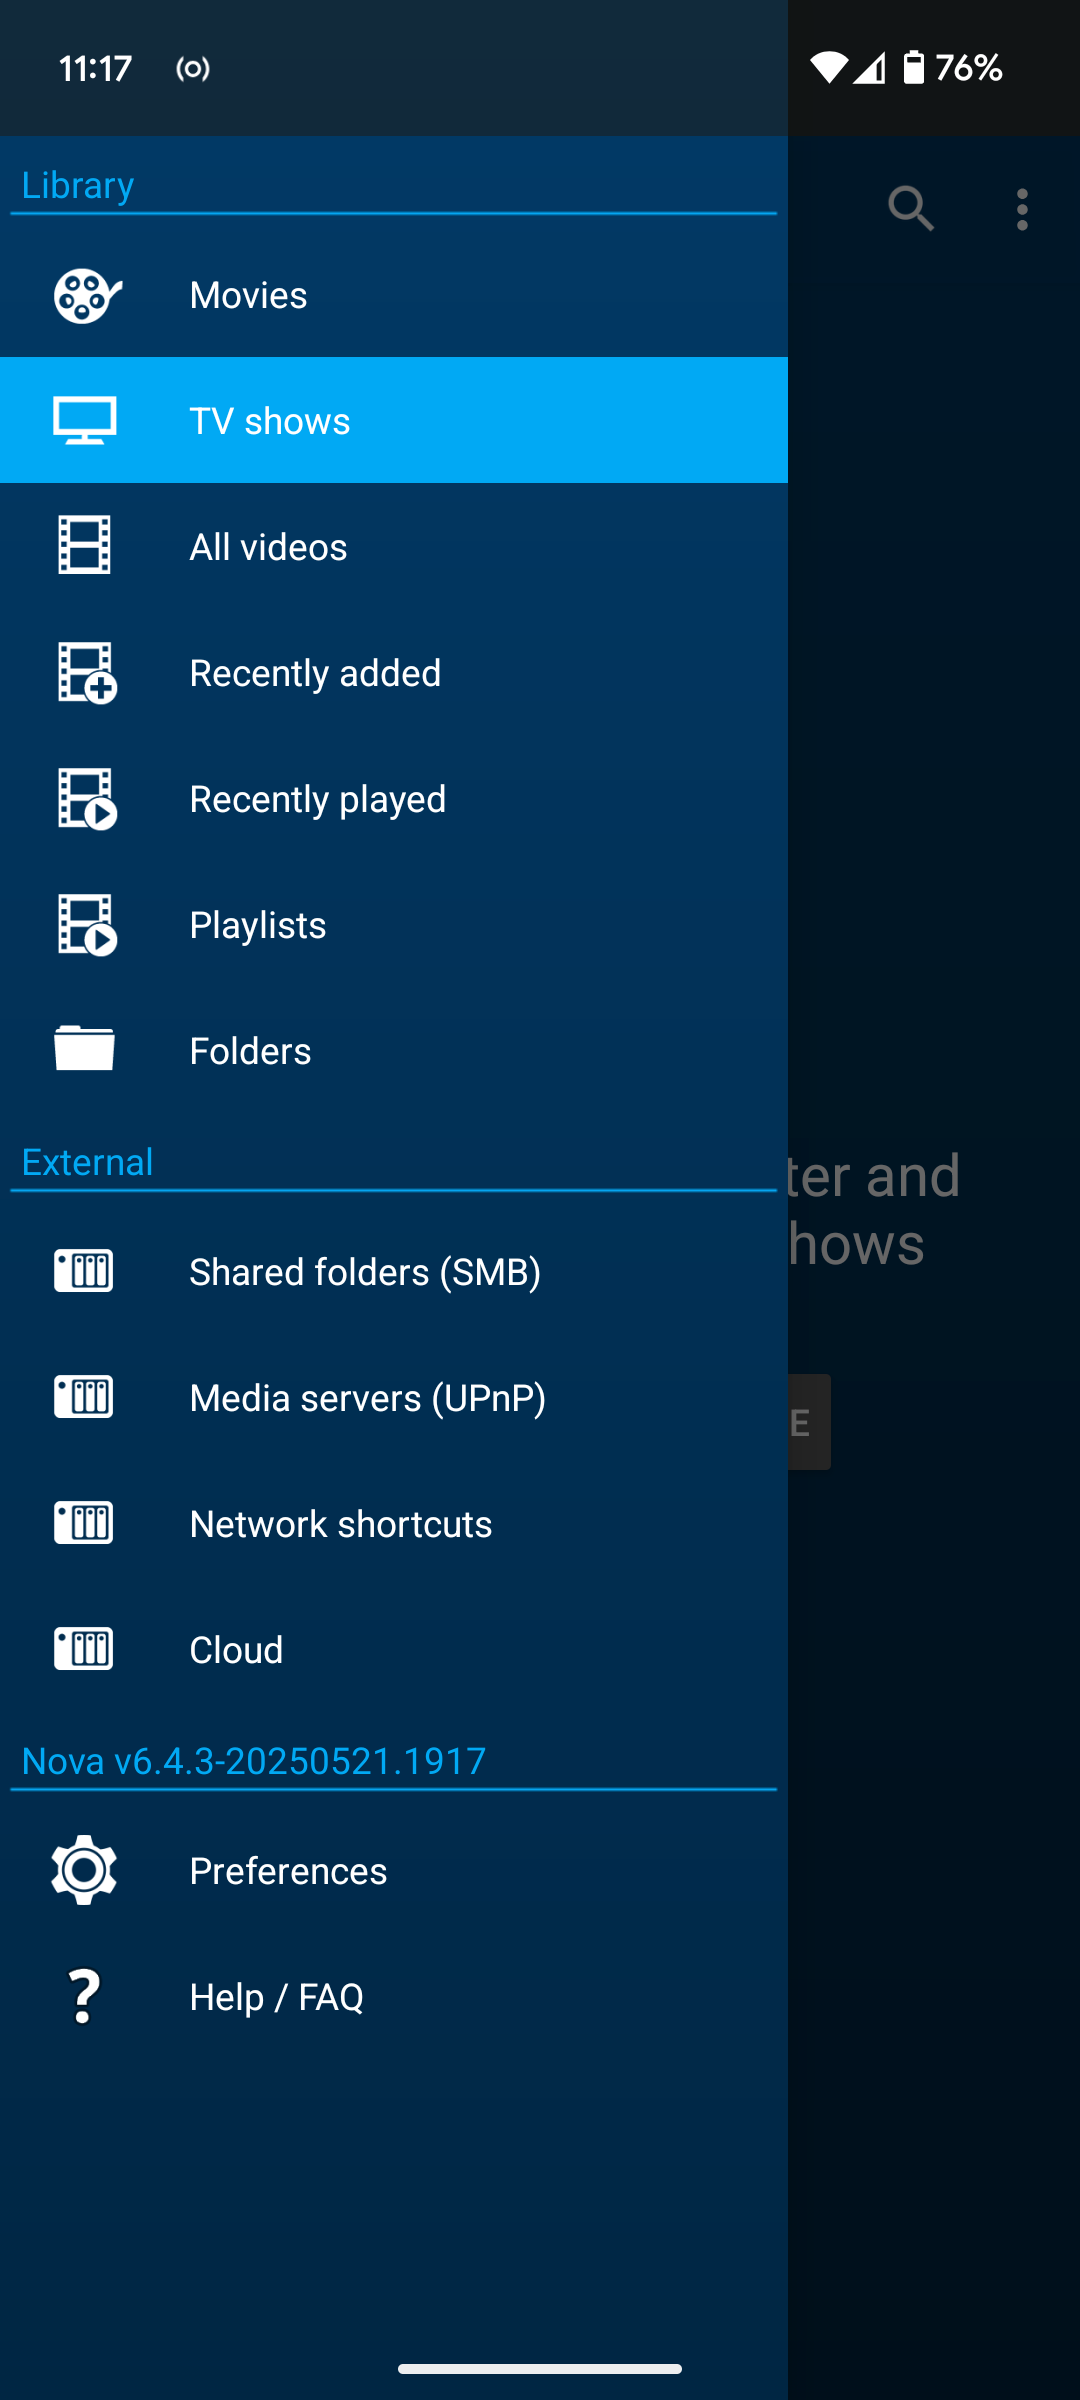Tap the Media servers (UPnP) icon
This screenshot has height=2400, width=1080.
point(84,1397)
